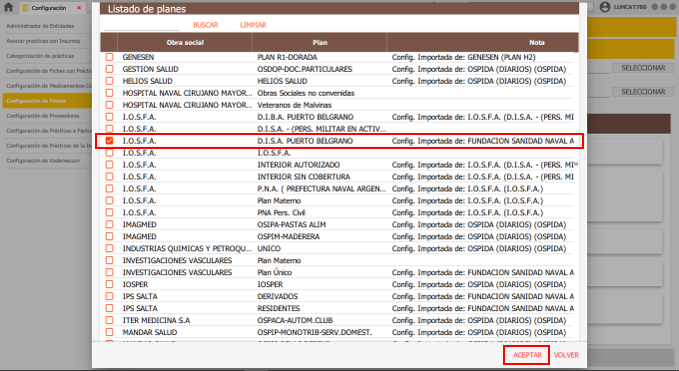The image size is (679, 371).
Task: Uncheck D.I.S.A. PUERTO BELGRANO row checkbox
Action: (109, 141)
